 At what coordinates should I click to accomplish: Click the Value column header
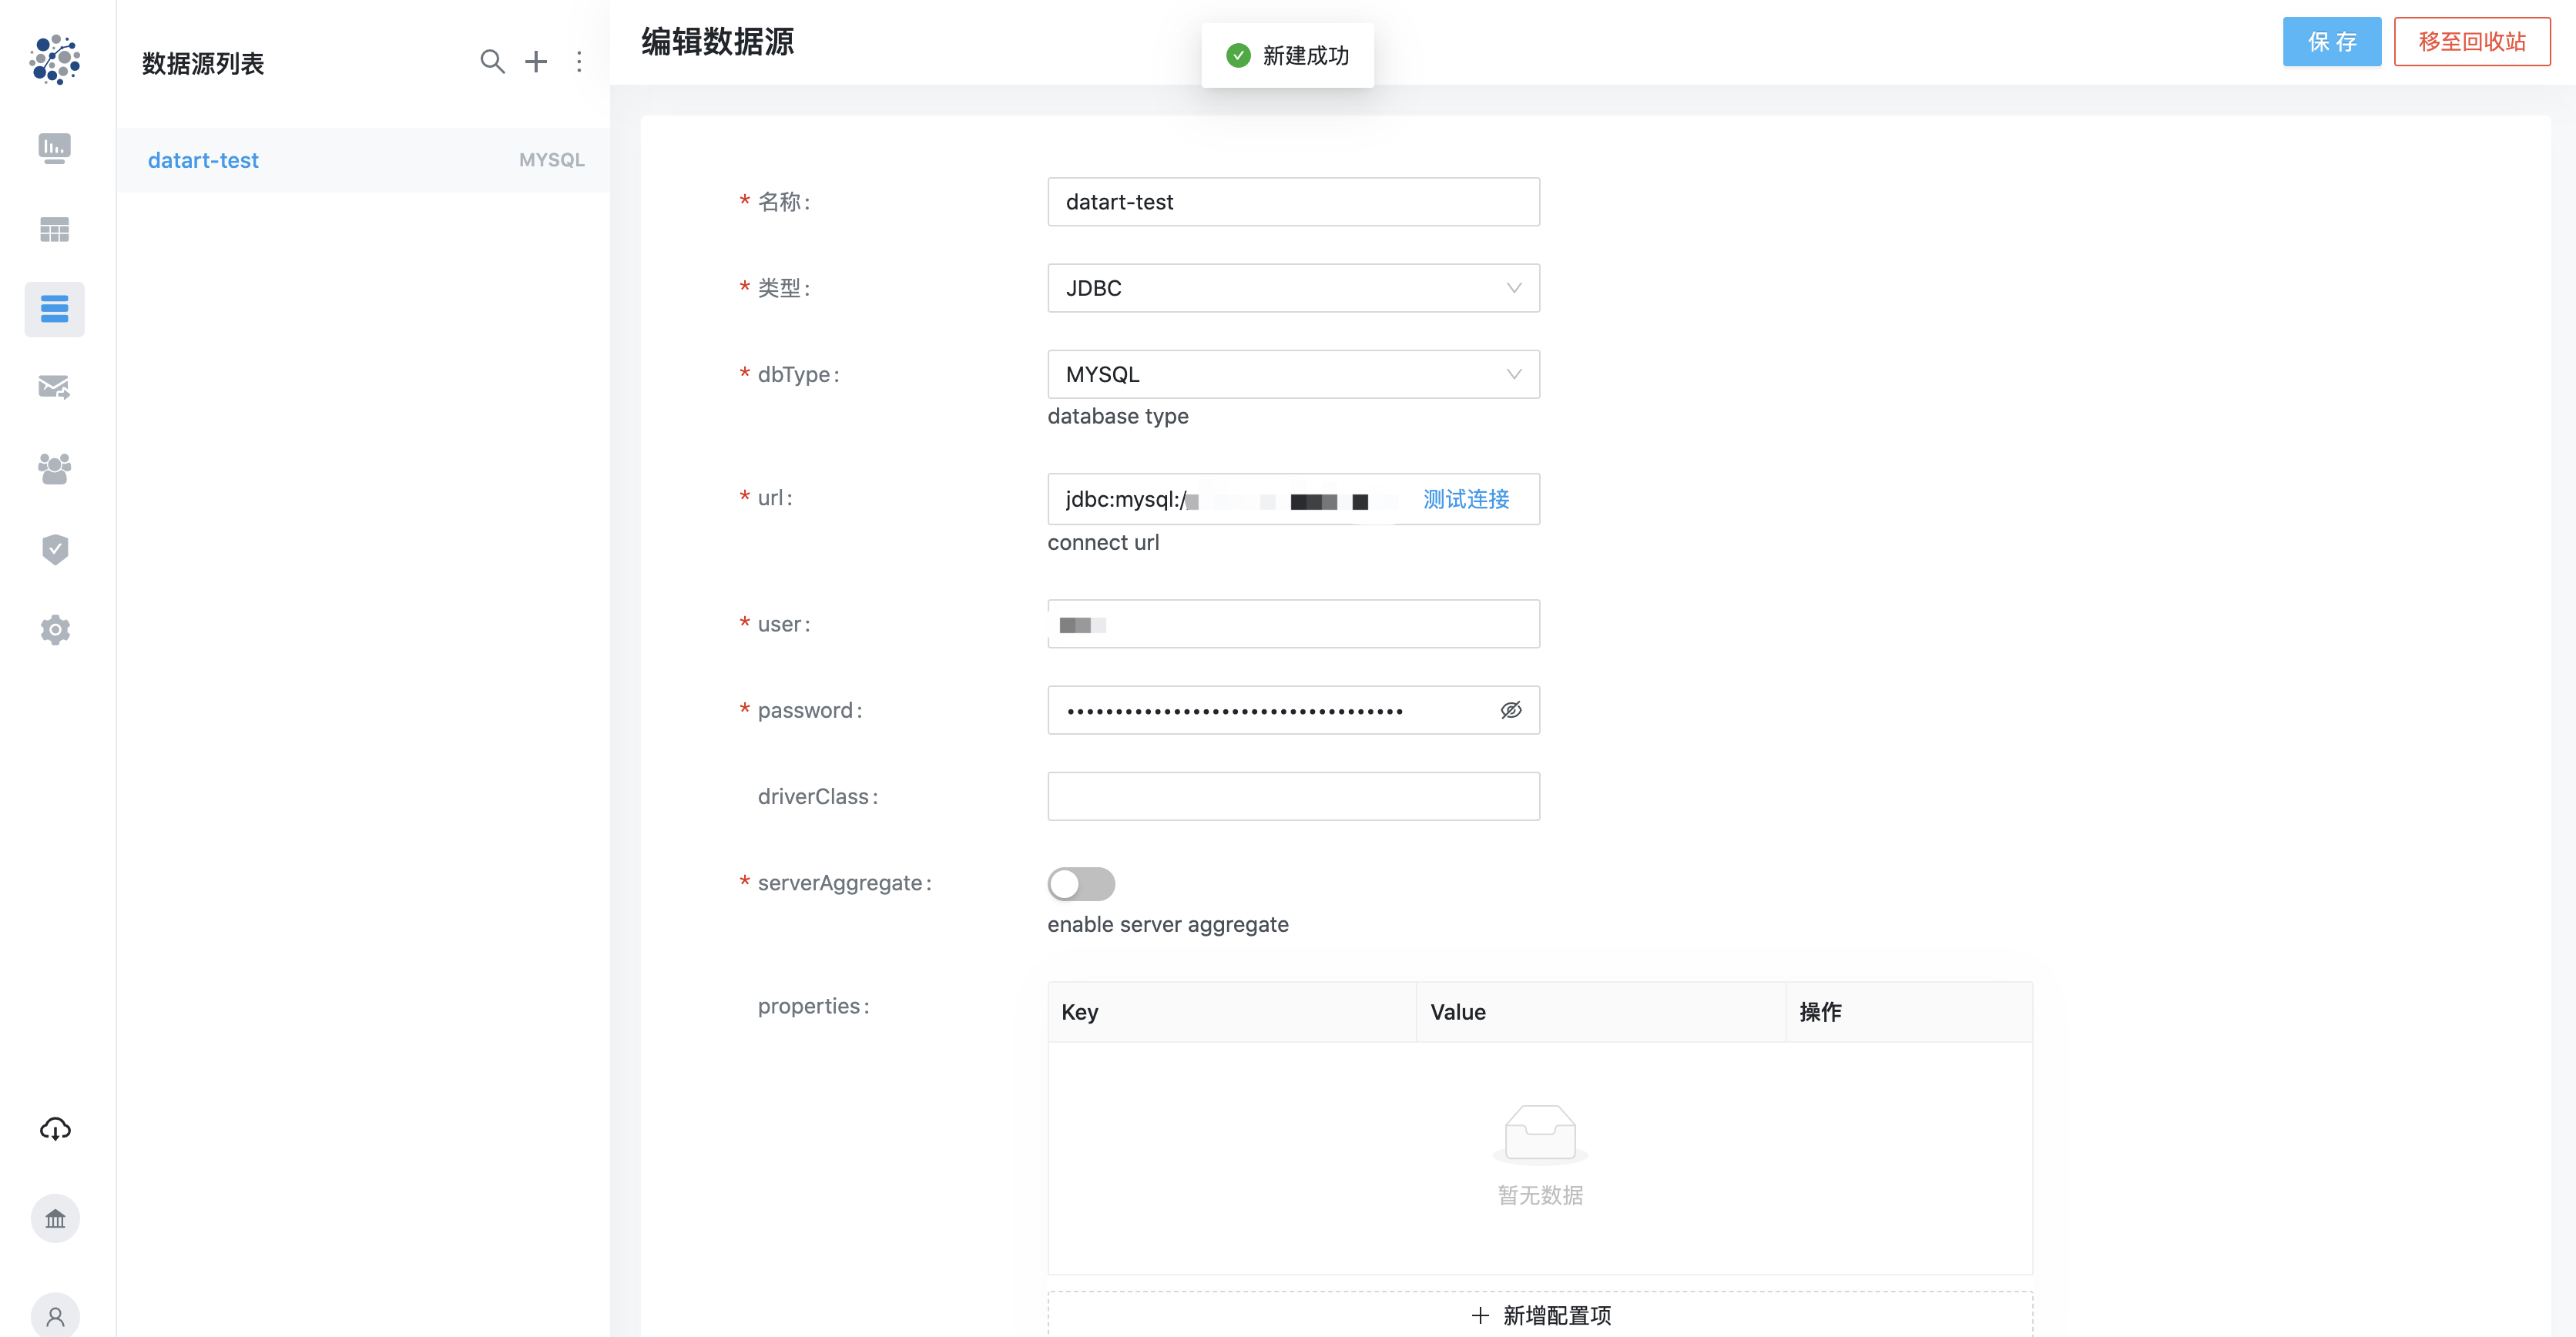coord(1601,1012)
